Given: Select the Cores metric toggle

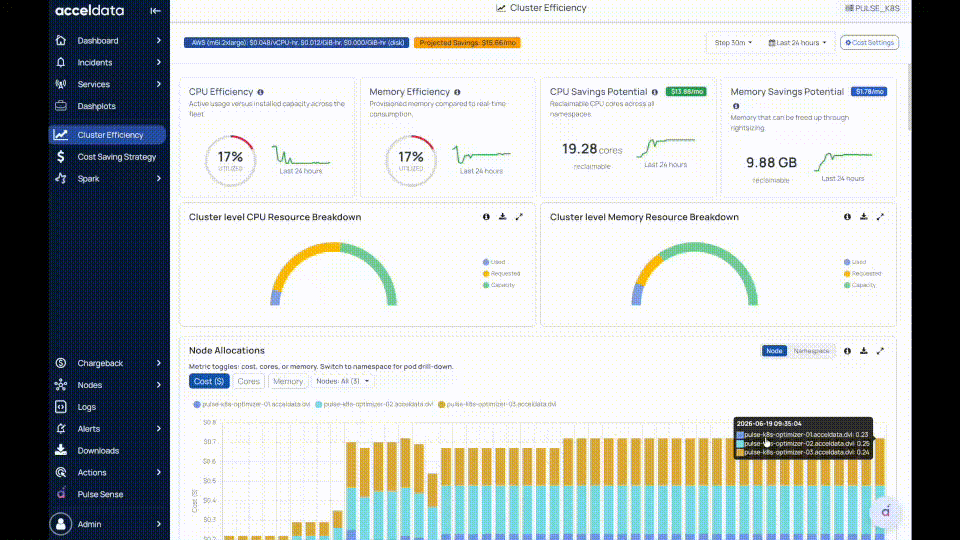Looking at the screenshot, I should pyautogui.click(x=249, y=381).
